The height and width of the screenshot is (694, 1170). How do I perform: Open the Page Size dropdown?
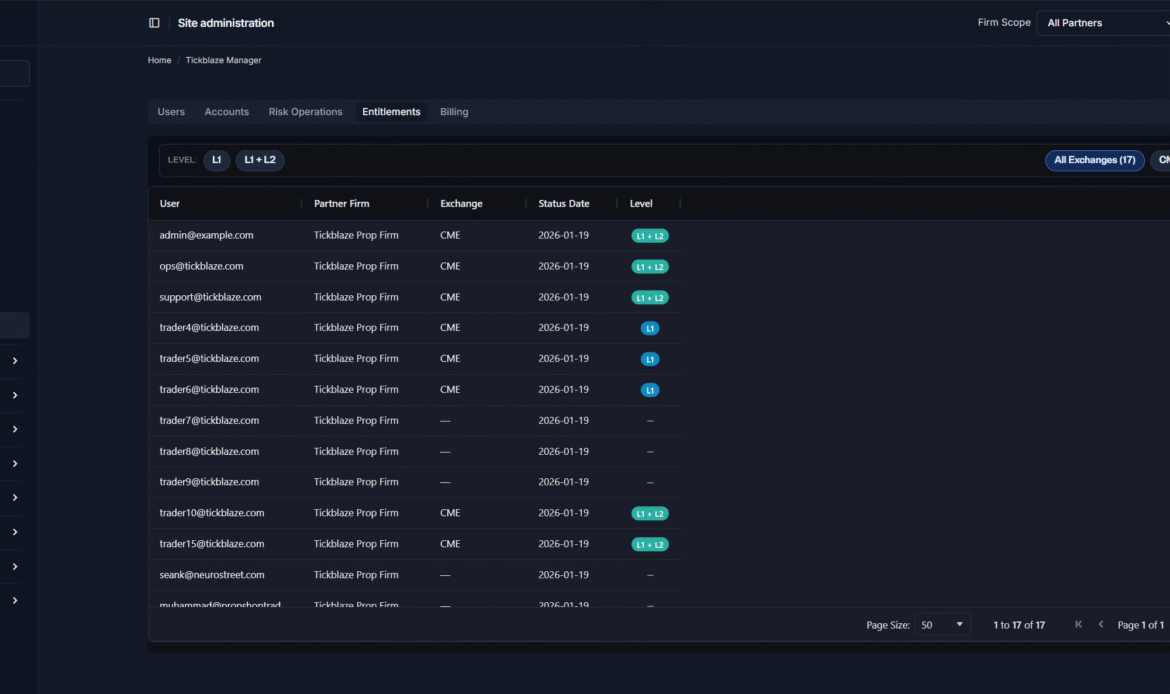coord(943,625)
